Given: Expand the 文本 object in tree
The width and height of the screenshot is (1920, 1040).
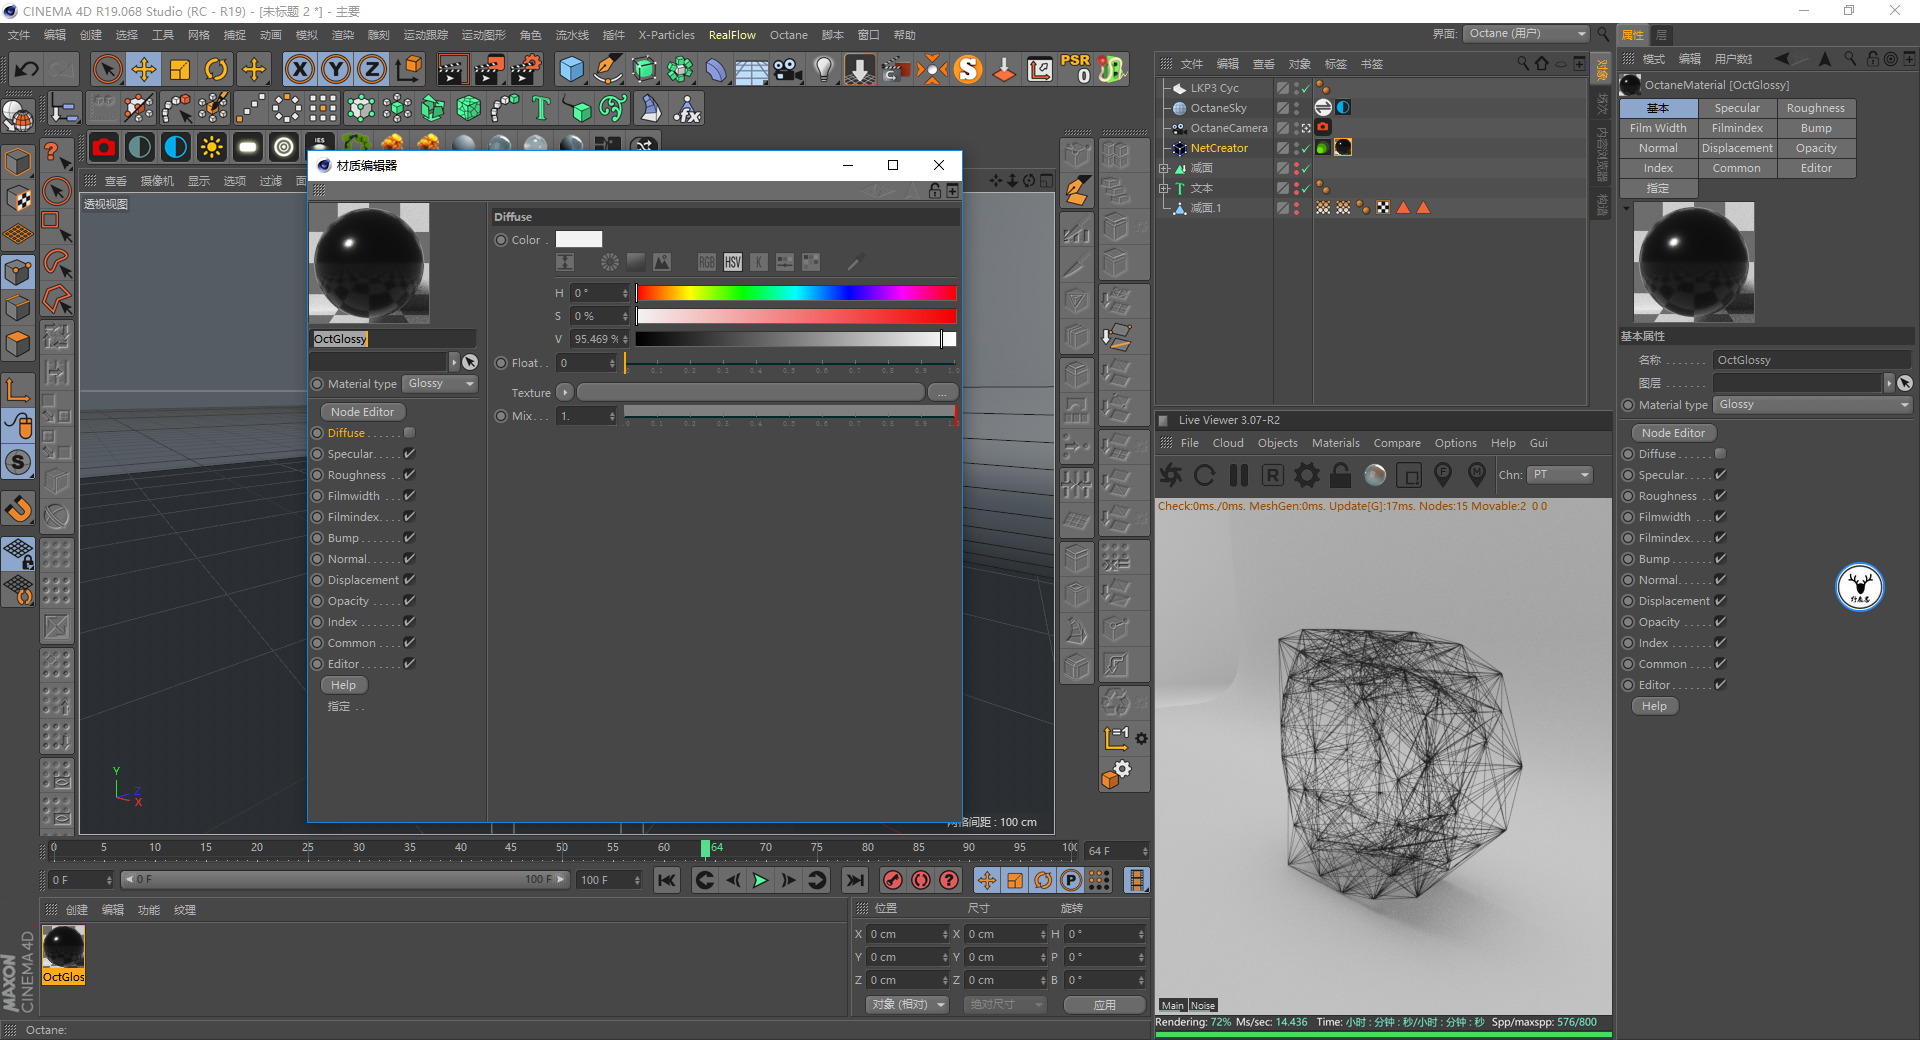Looking at the screenshot, I should [x=1164, y=188].
